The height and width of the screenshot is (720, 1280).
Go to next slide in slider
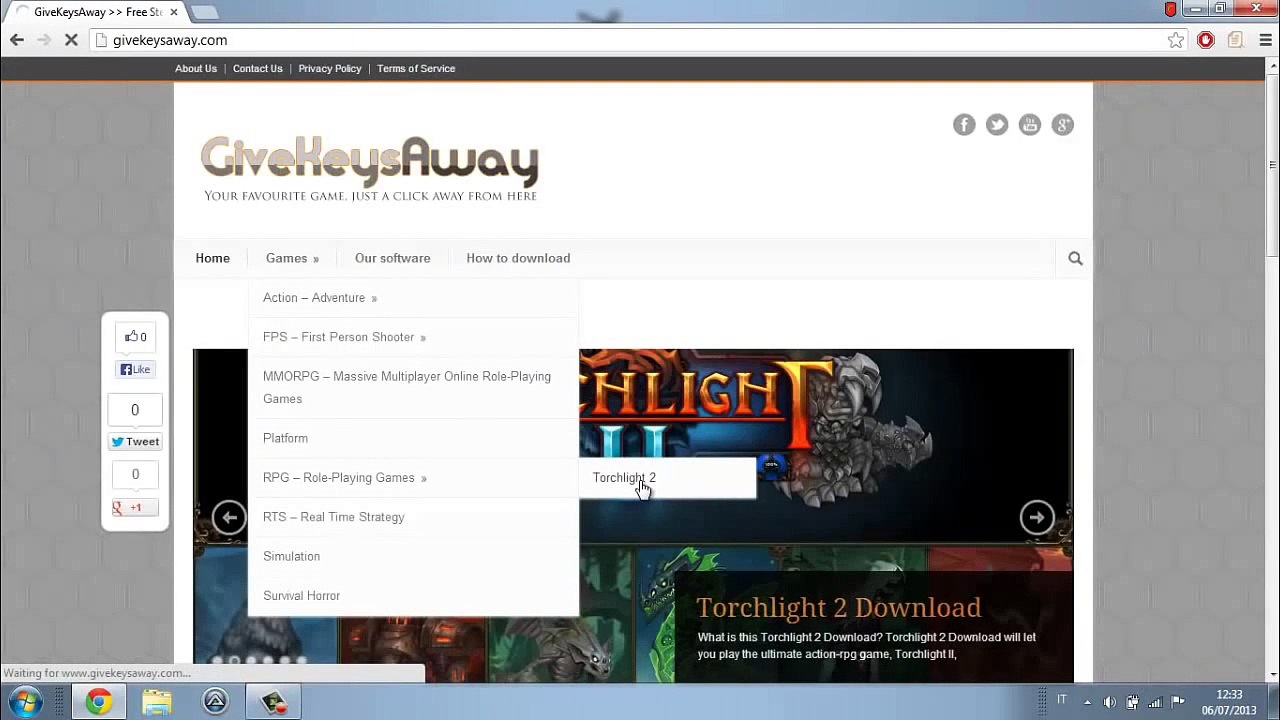tap(1037, 517)
